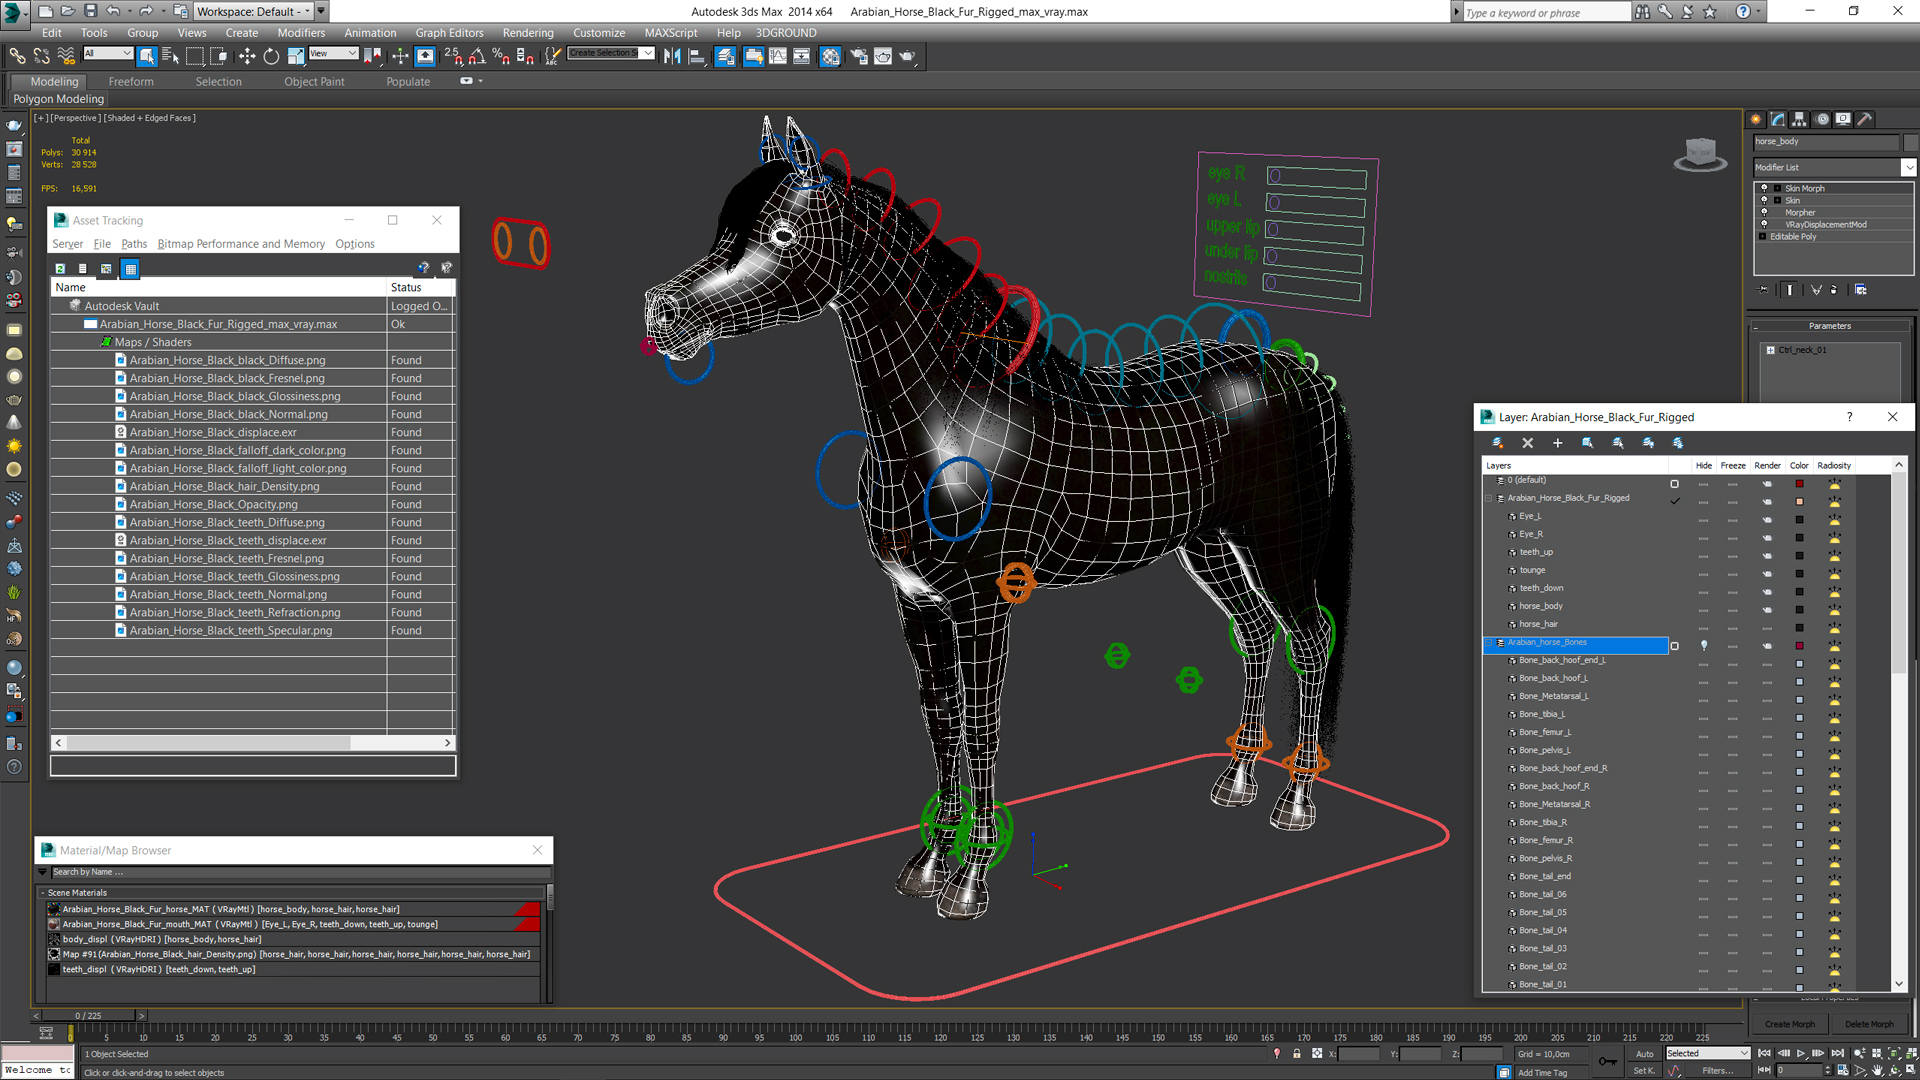Toggle freeze for Eye_L layer object

coord(1733,519)
